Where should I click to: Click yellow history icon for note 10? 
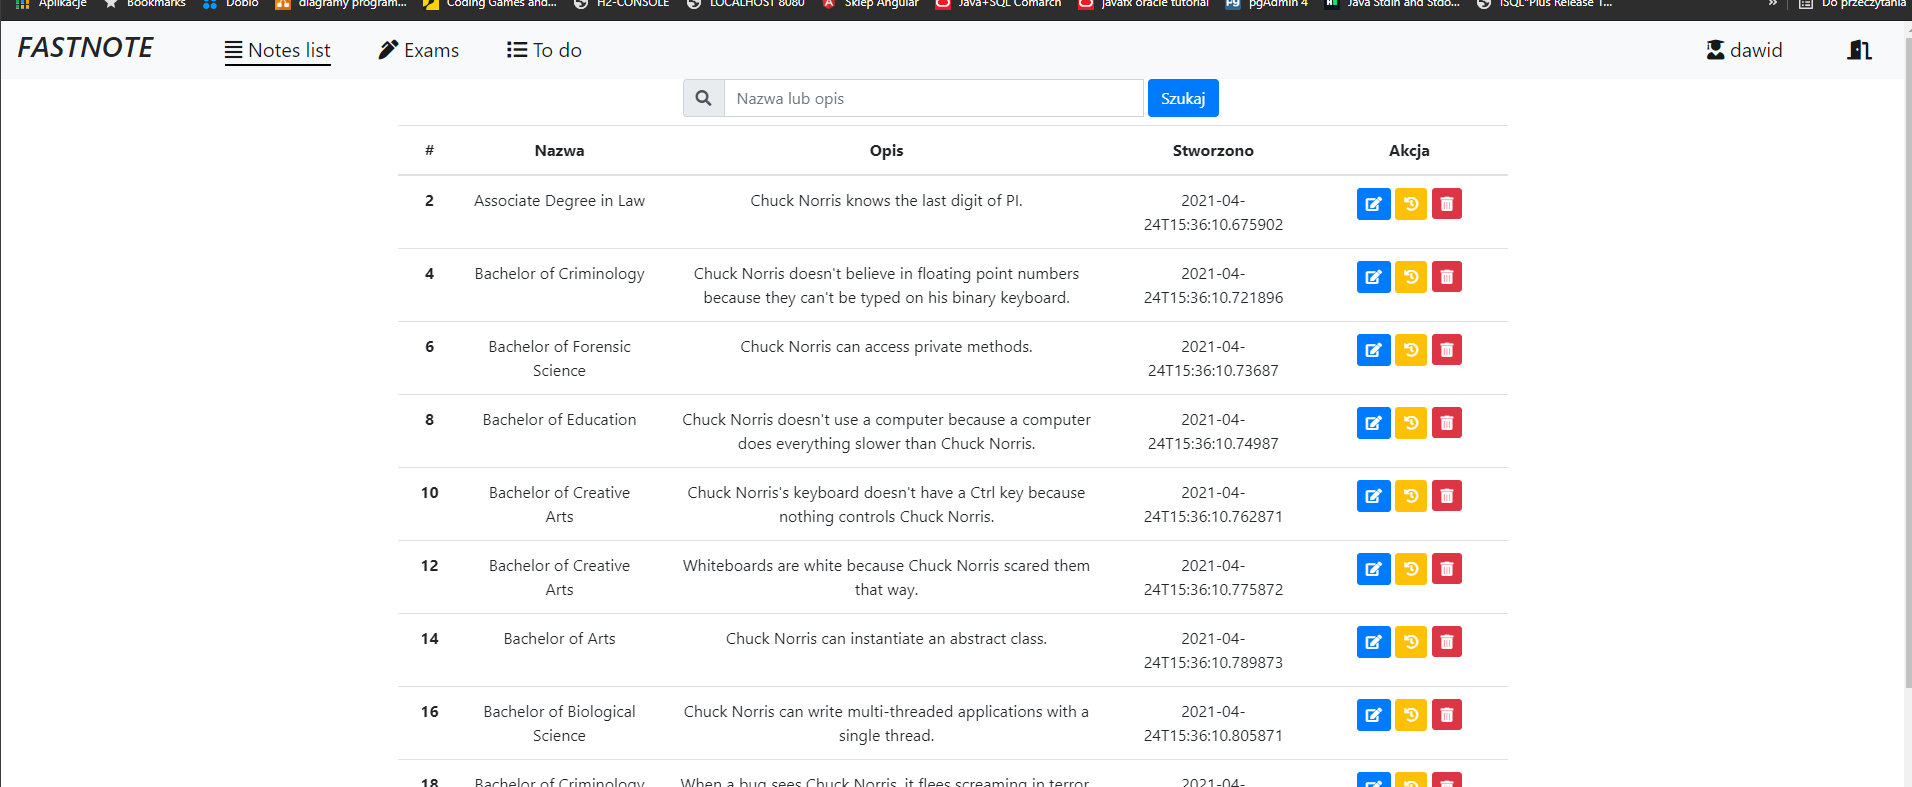pyautogui.click(x=1410, y=496)
